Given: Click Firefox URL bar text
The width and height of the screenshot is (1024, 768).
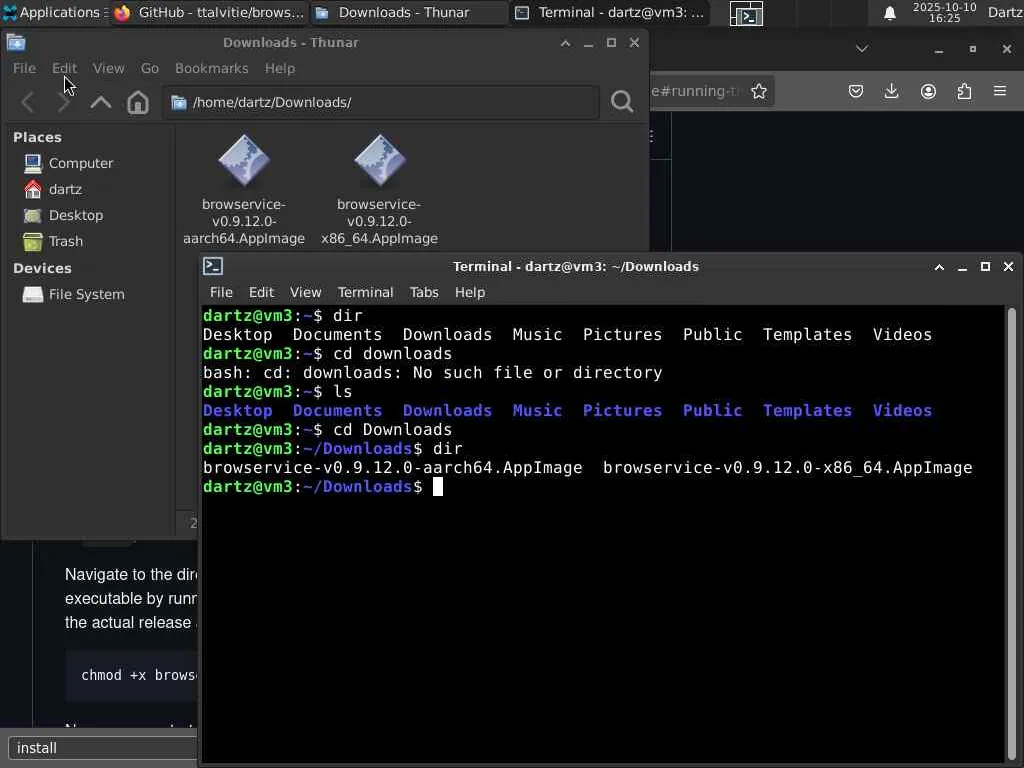Looking at the screenshot, I should click(696, 91).
